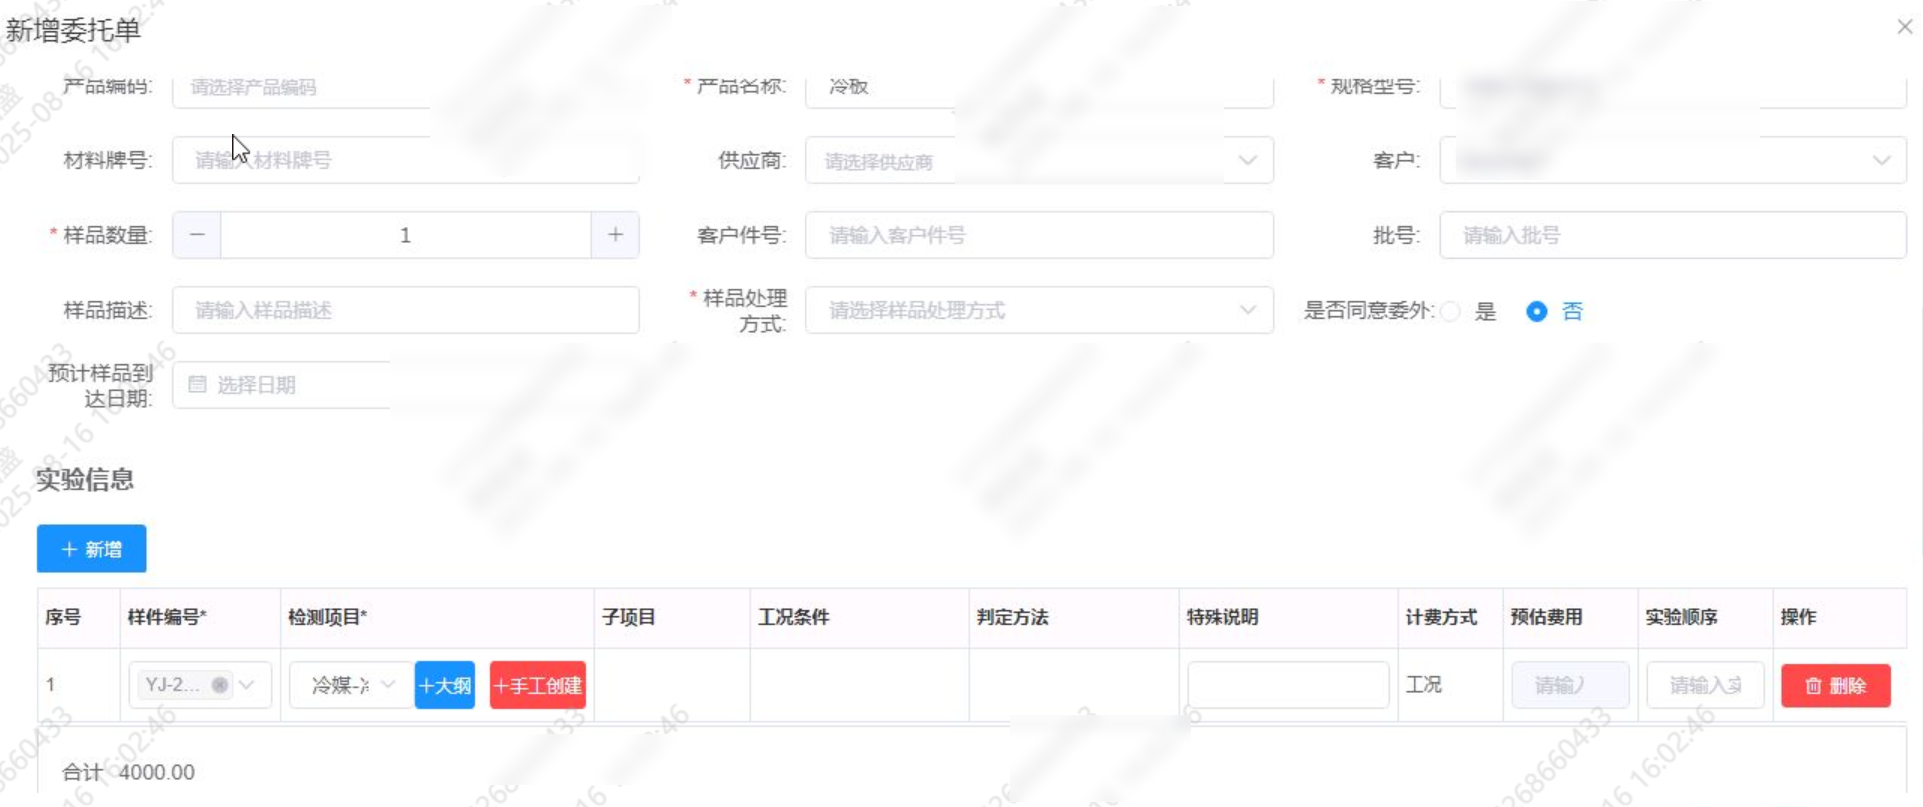Viewport: 1923px width, 807px height.
Task: Click the 样品描述 input field
Action: click(405, 310)
